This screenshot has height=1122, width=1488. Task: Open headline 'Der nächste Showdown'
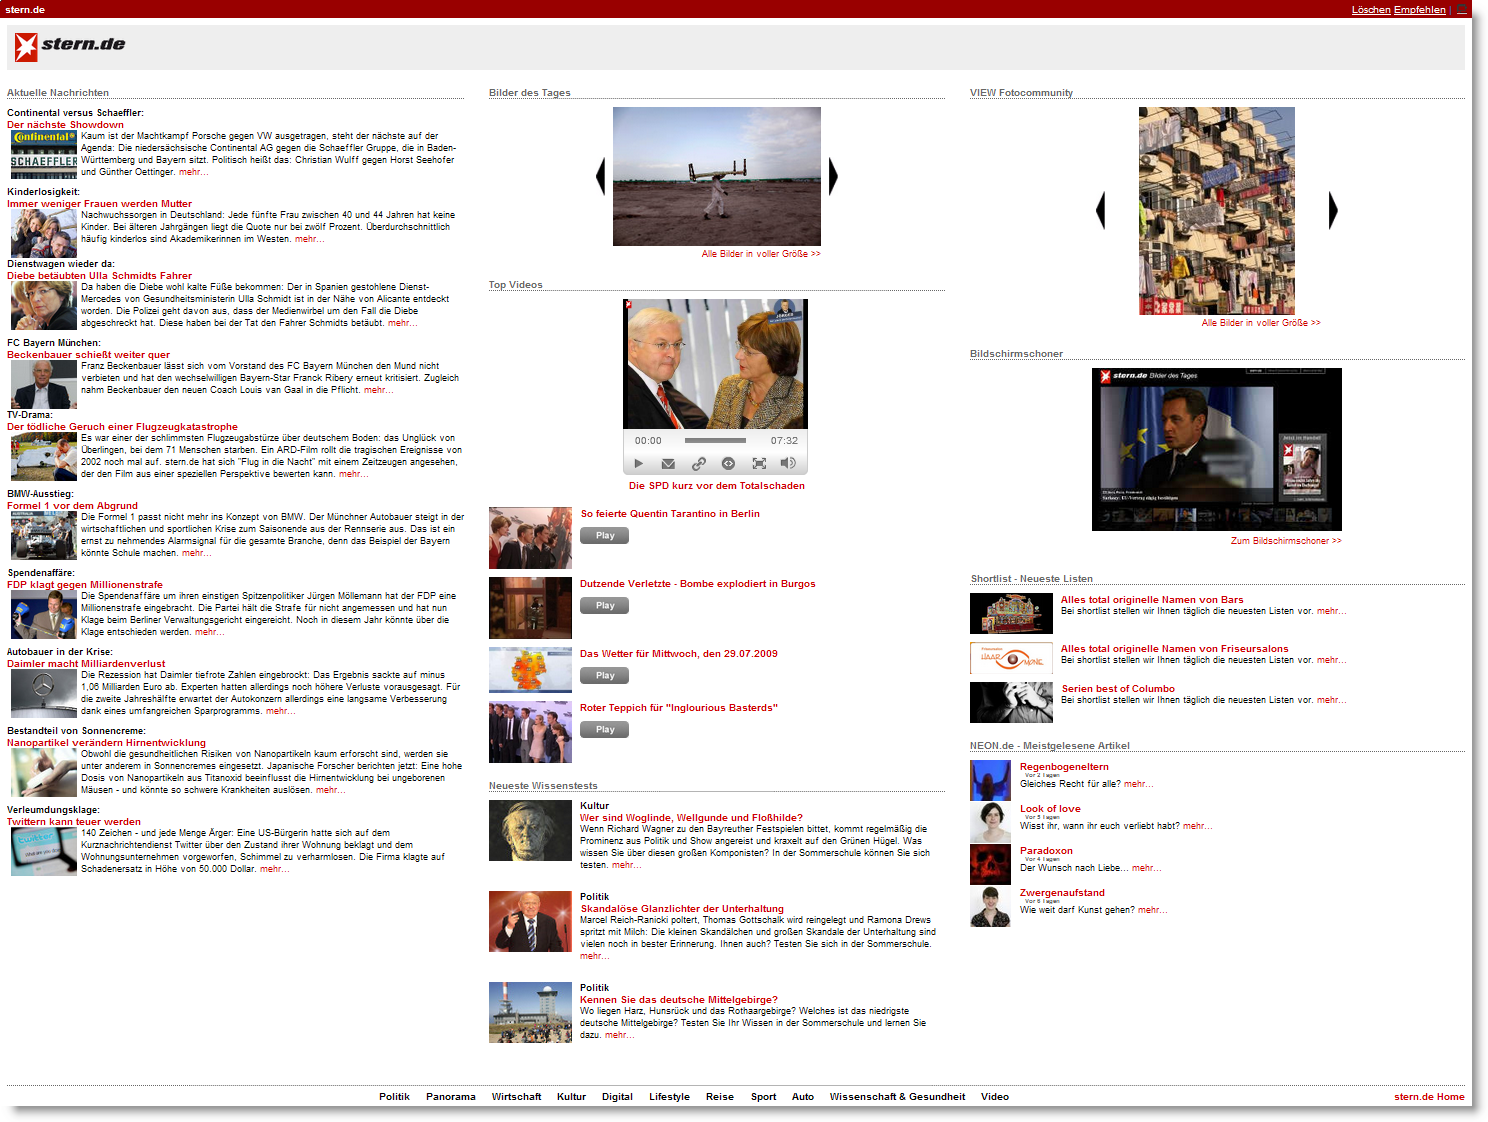(x=66, y=125)
